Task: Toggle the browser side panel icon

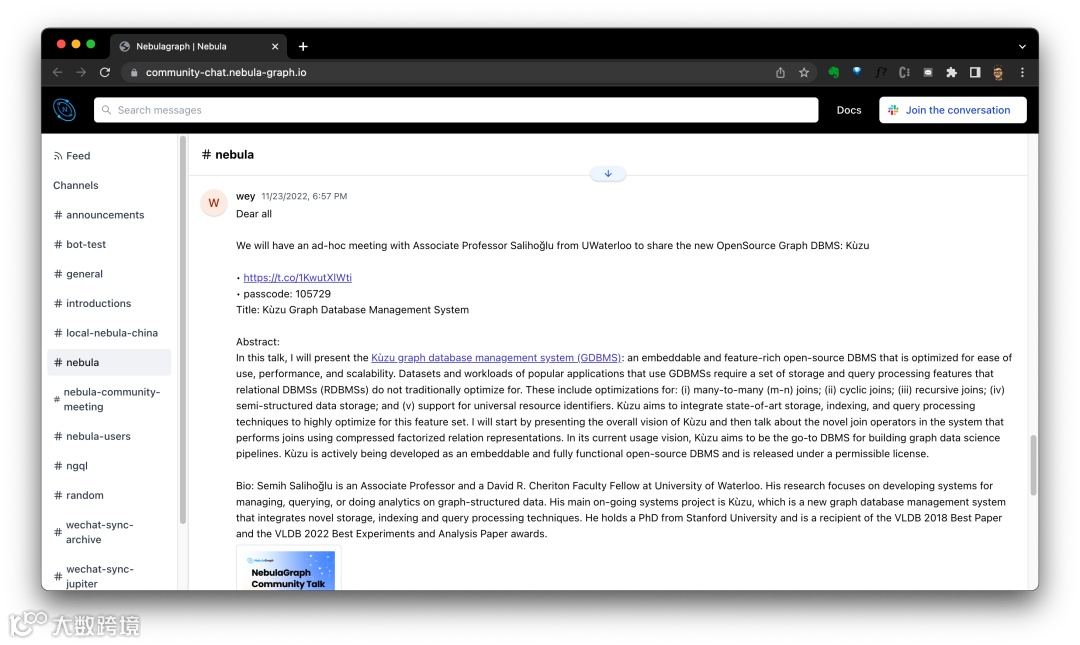Action: pos(975,72)
